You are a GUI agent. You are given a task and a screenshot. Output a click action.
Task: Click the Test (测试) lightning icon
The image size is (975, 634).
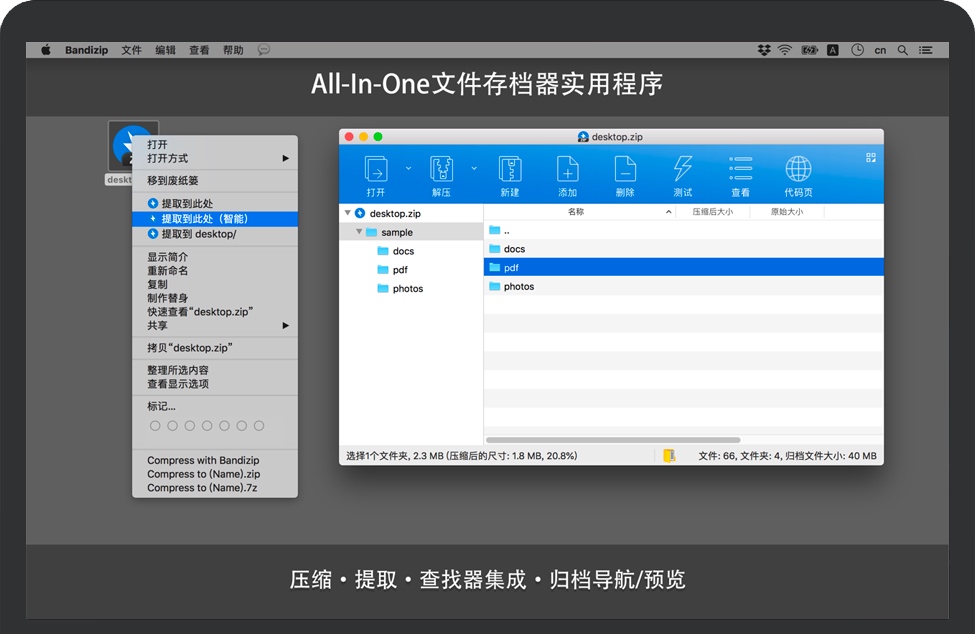tap(683, 169)
